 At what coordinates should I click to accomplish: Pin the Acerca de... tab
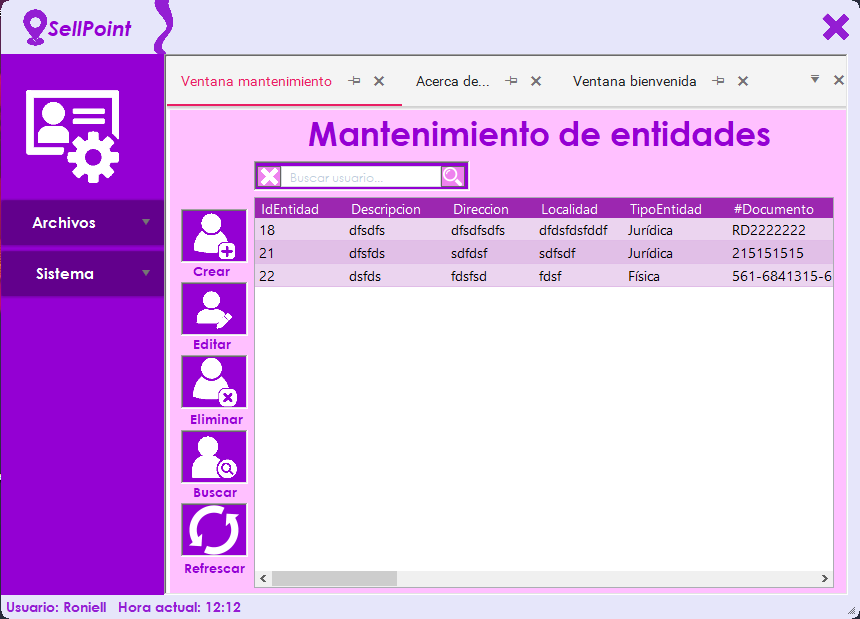point(511,81)
